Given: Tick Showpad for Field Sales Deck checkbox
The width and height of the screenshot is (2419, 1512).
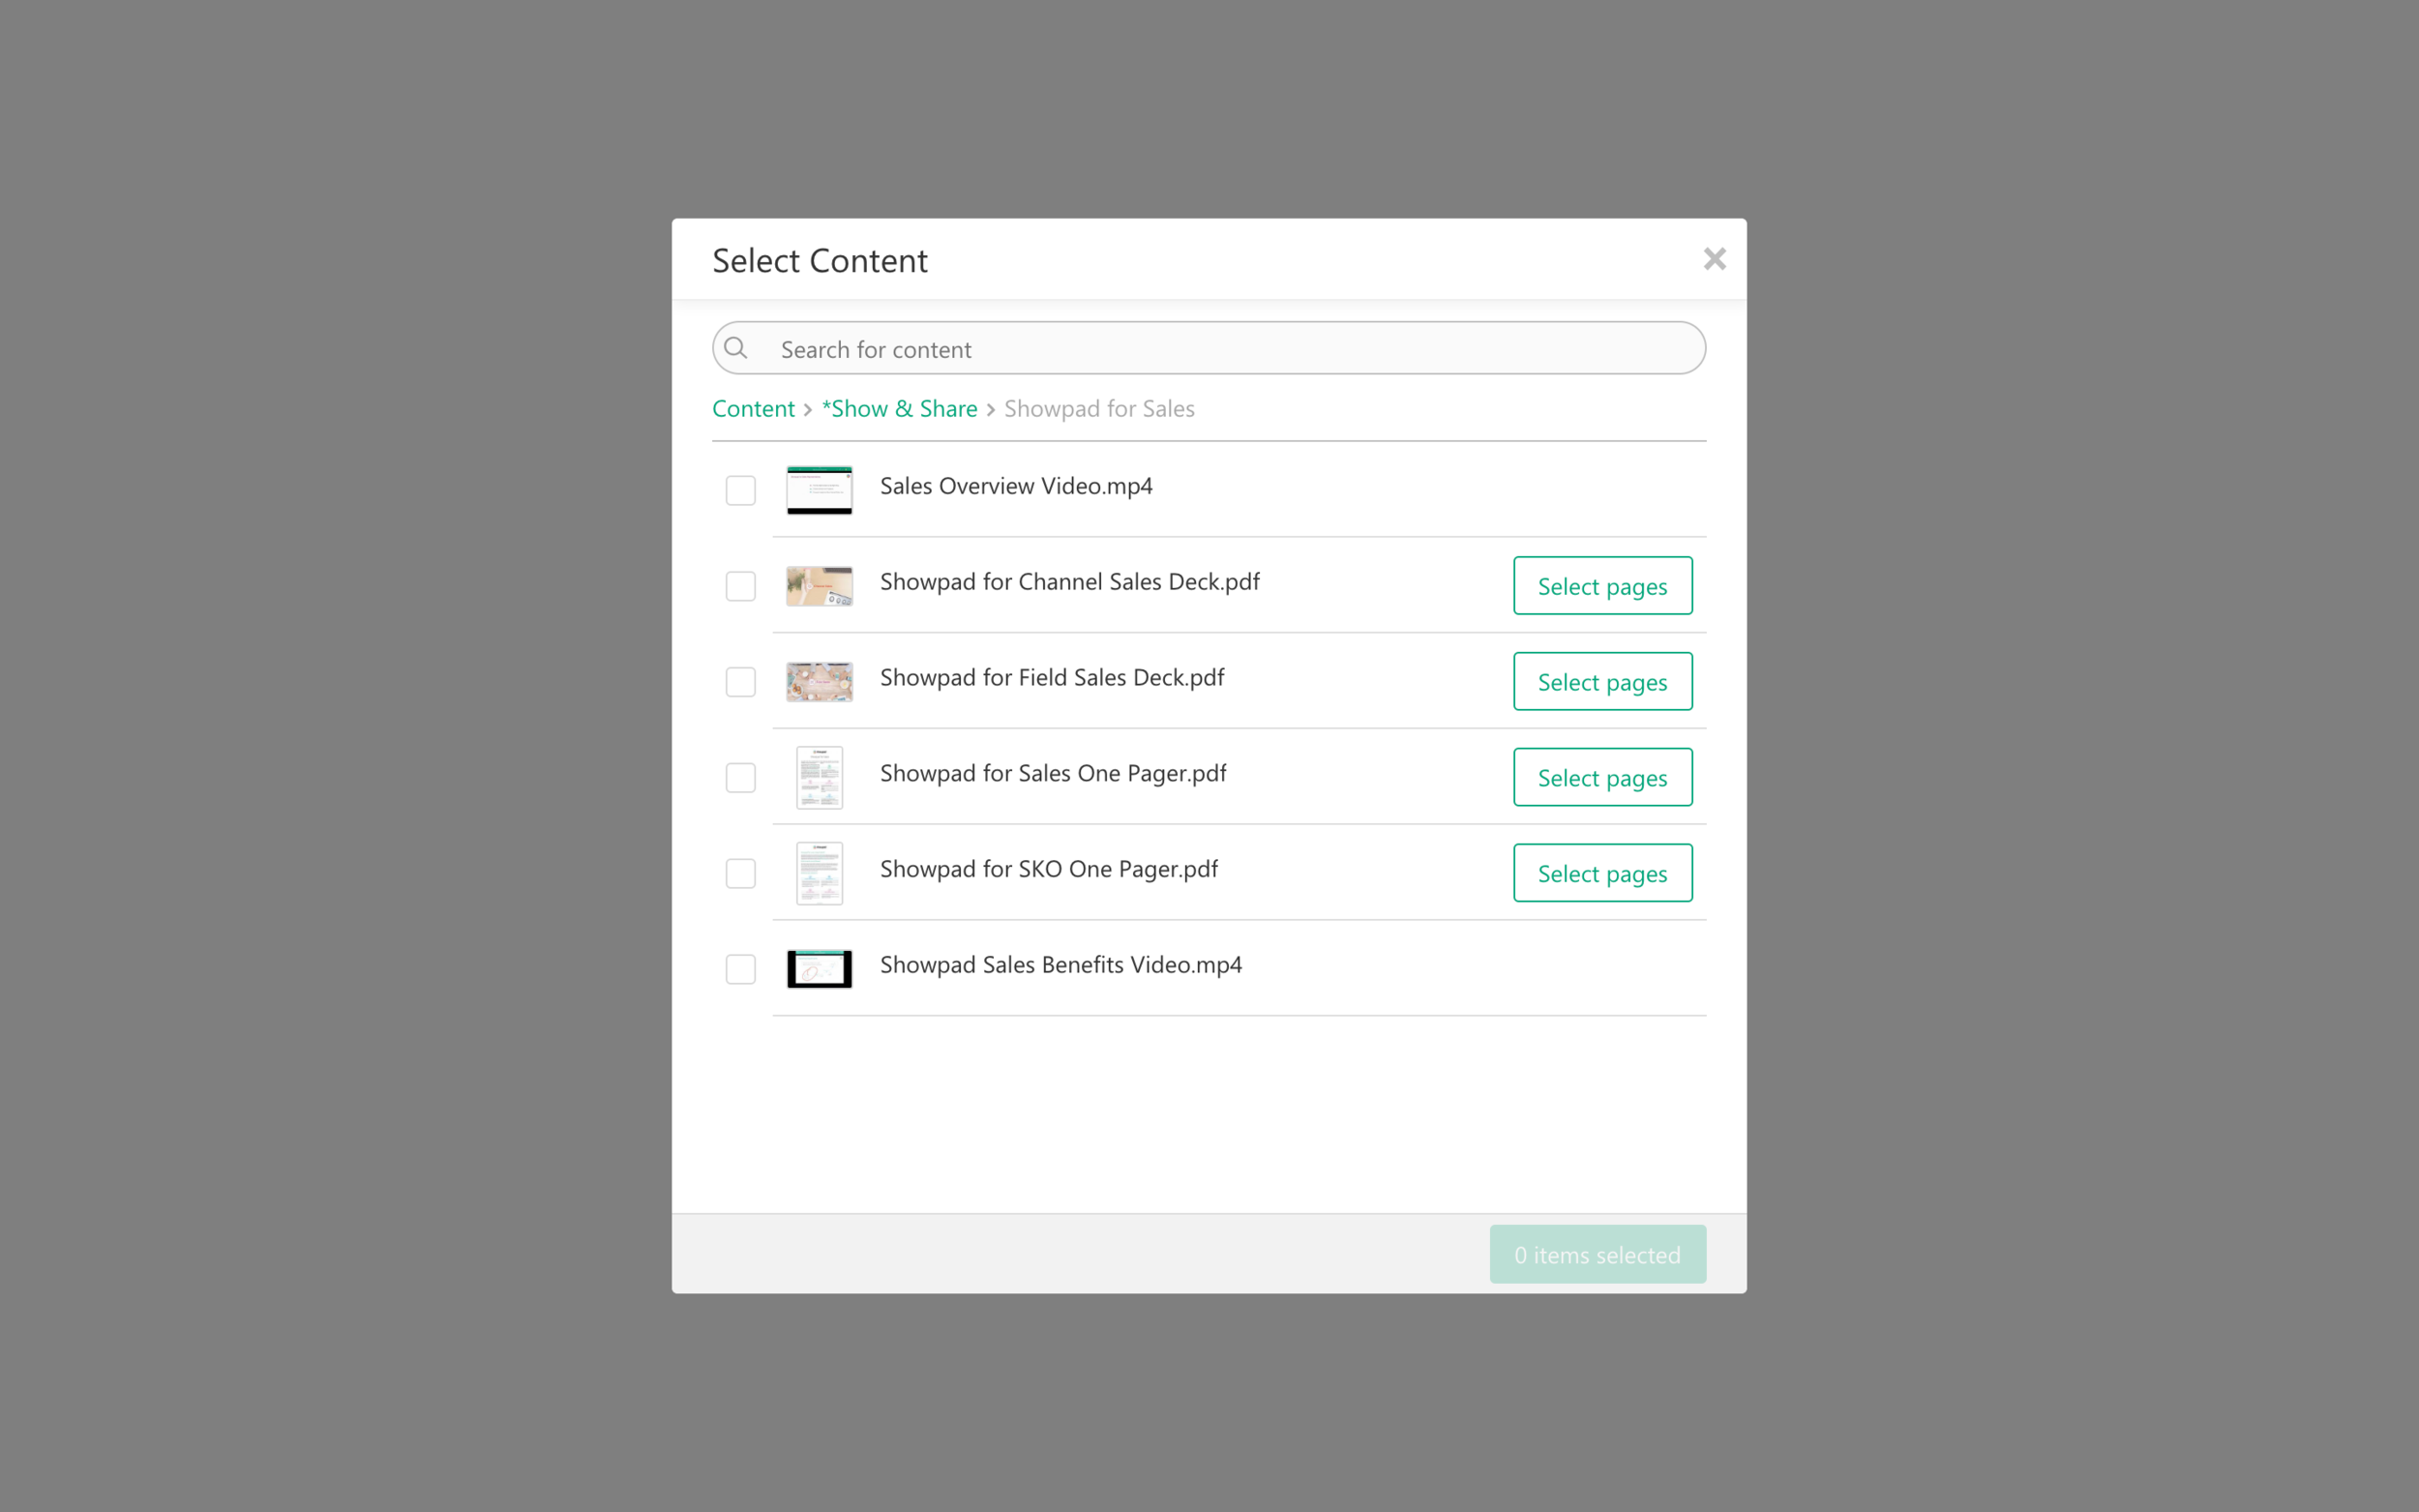Looking at the screenshot, I should click(740, 682).
